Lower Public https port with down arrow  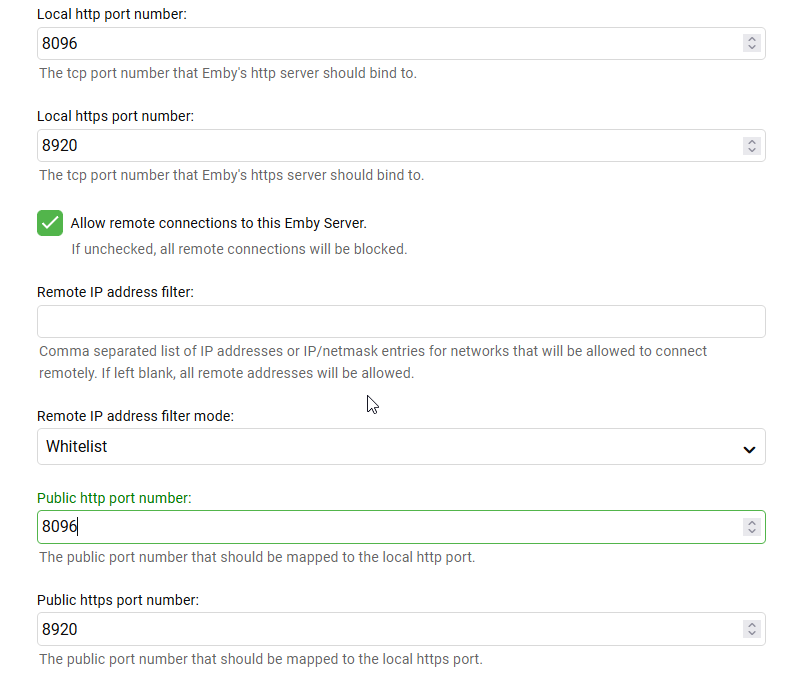[752, 634]
